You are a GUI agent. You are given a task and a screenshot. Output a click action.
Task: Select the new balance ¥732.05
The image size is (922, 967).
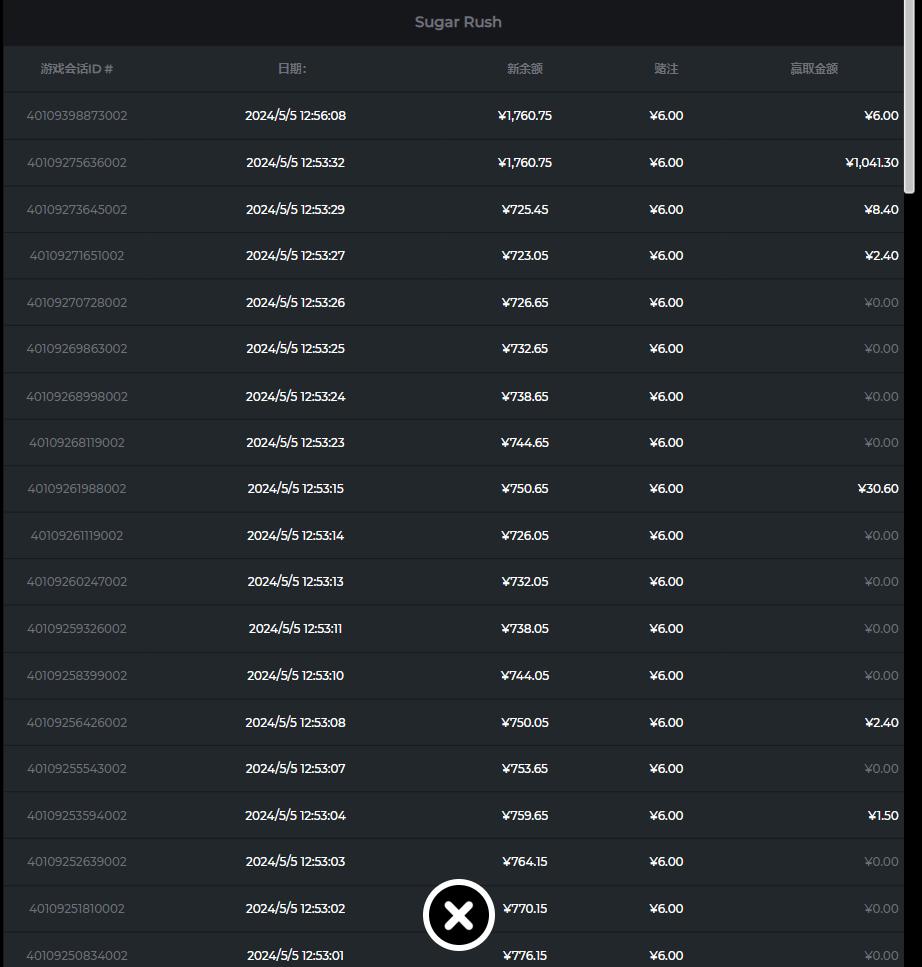click(525, 582)
